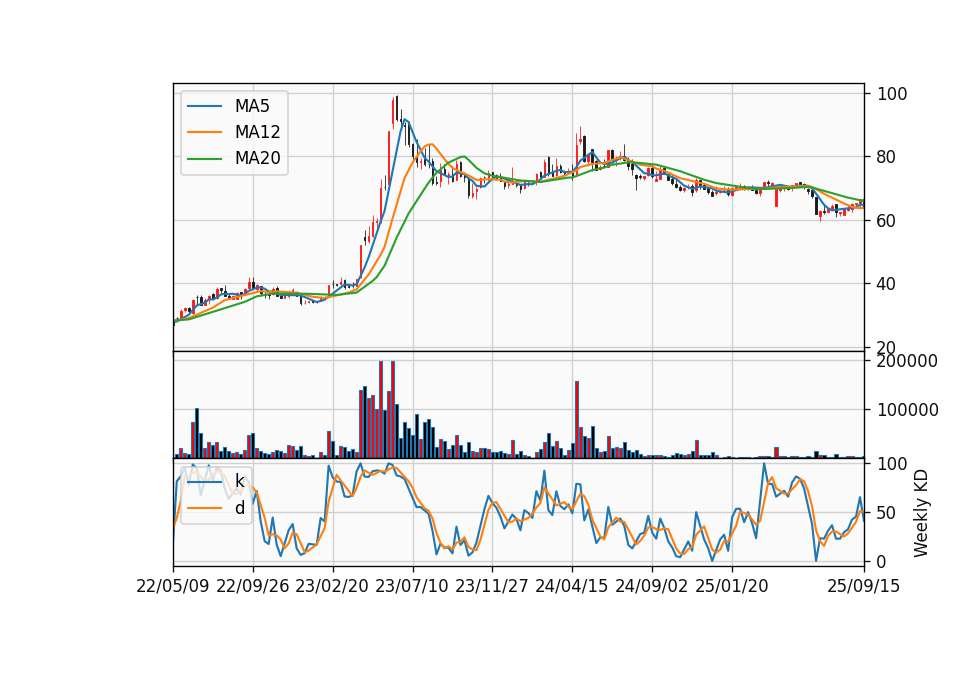This screenshot has width=960, height=690.
Task: Click the 80 price axis tick label
Action: (x=886, y=157)
